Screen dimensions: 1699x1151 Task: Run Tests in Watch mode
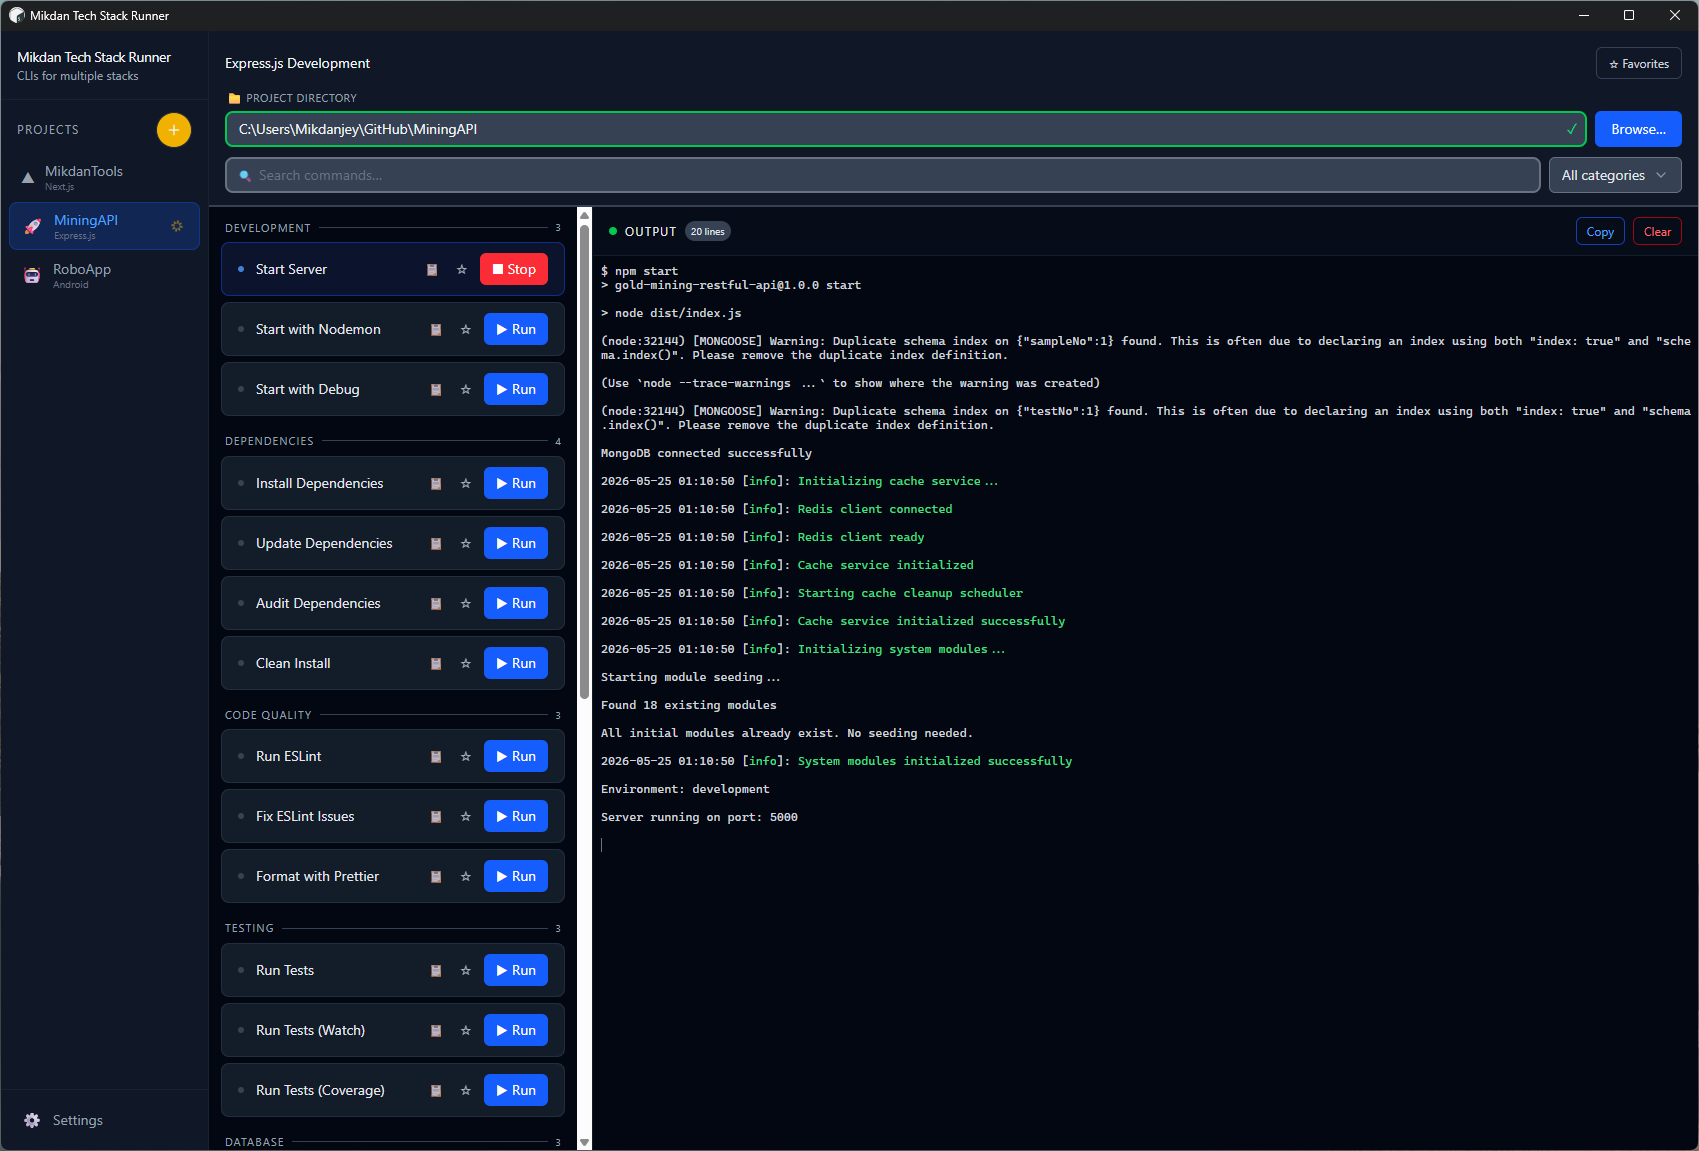pyautogui.click(x=516, y=1030)
